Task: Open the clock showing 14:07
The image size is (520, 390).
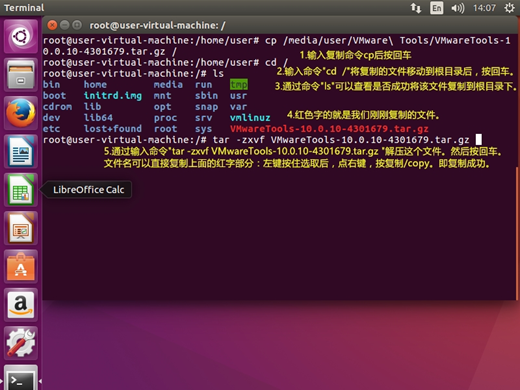Action: pyautogui.click(x=484, y=8)
